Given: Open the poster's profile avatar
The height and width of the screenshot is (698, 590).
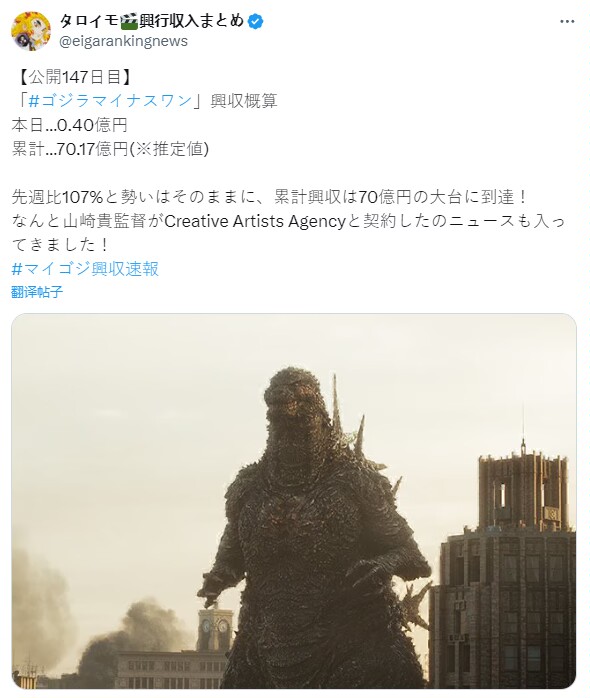Looking at the screenshot, I should (31, 31).
